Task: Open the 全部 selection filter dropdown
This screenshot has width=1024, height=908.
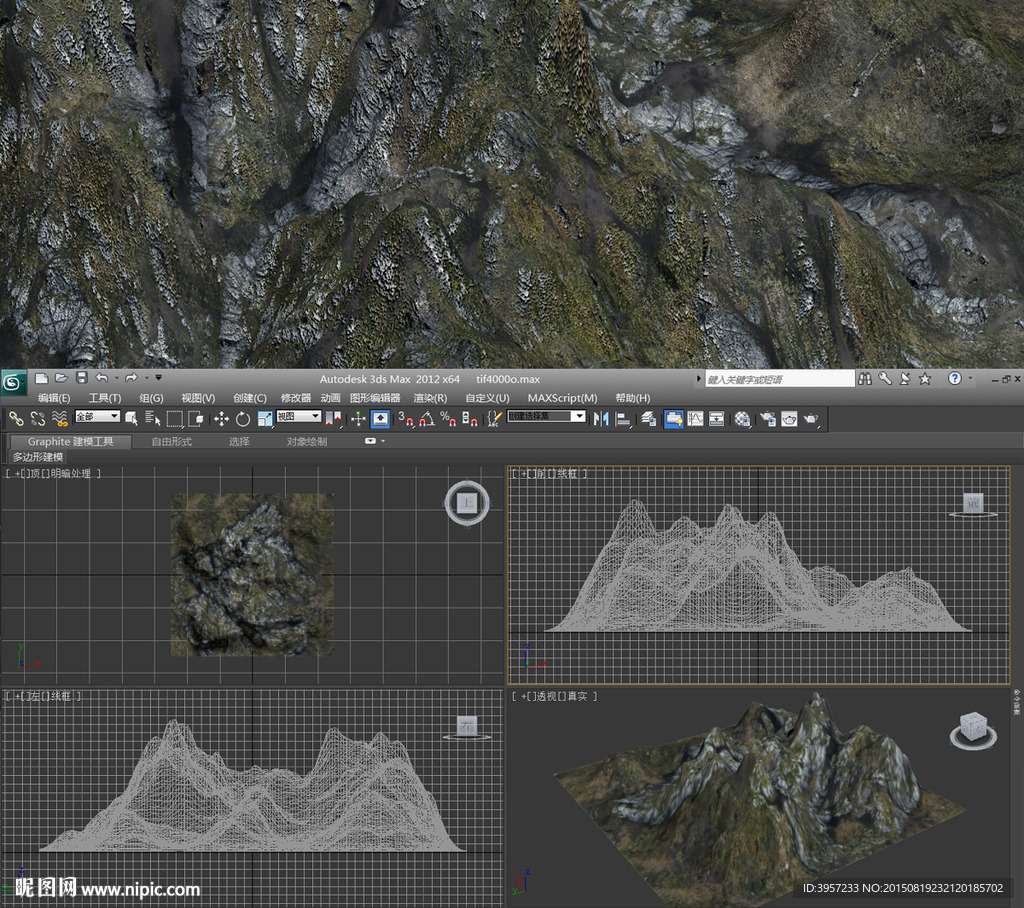Action: [98, 417]
